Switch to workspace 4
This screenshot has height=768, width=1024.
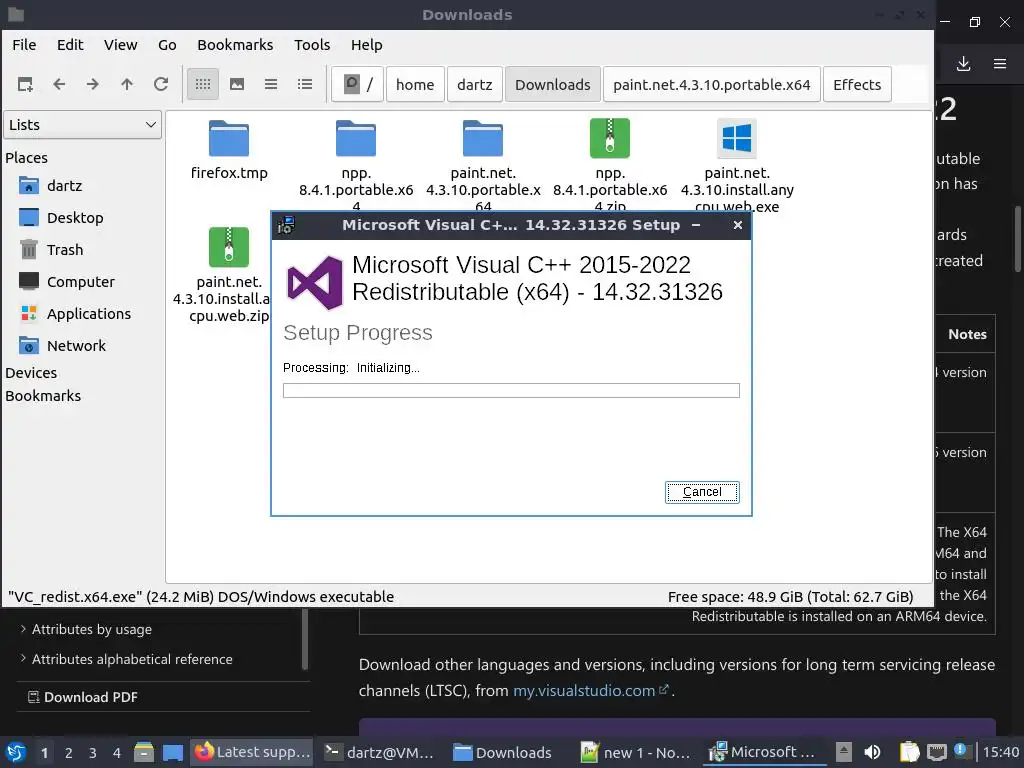117,753
